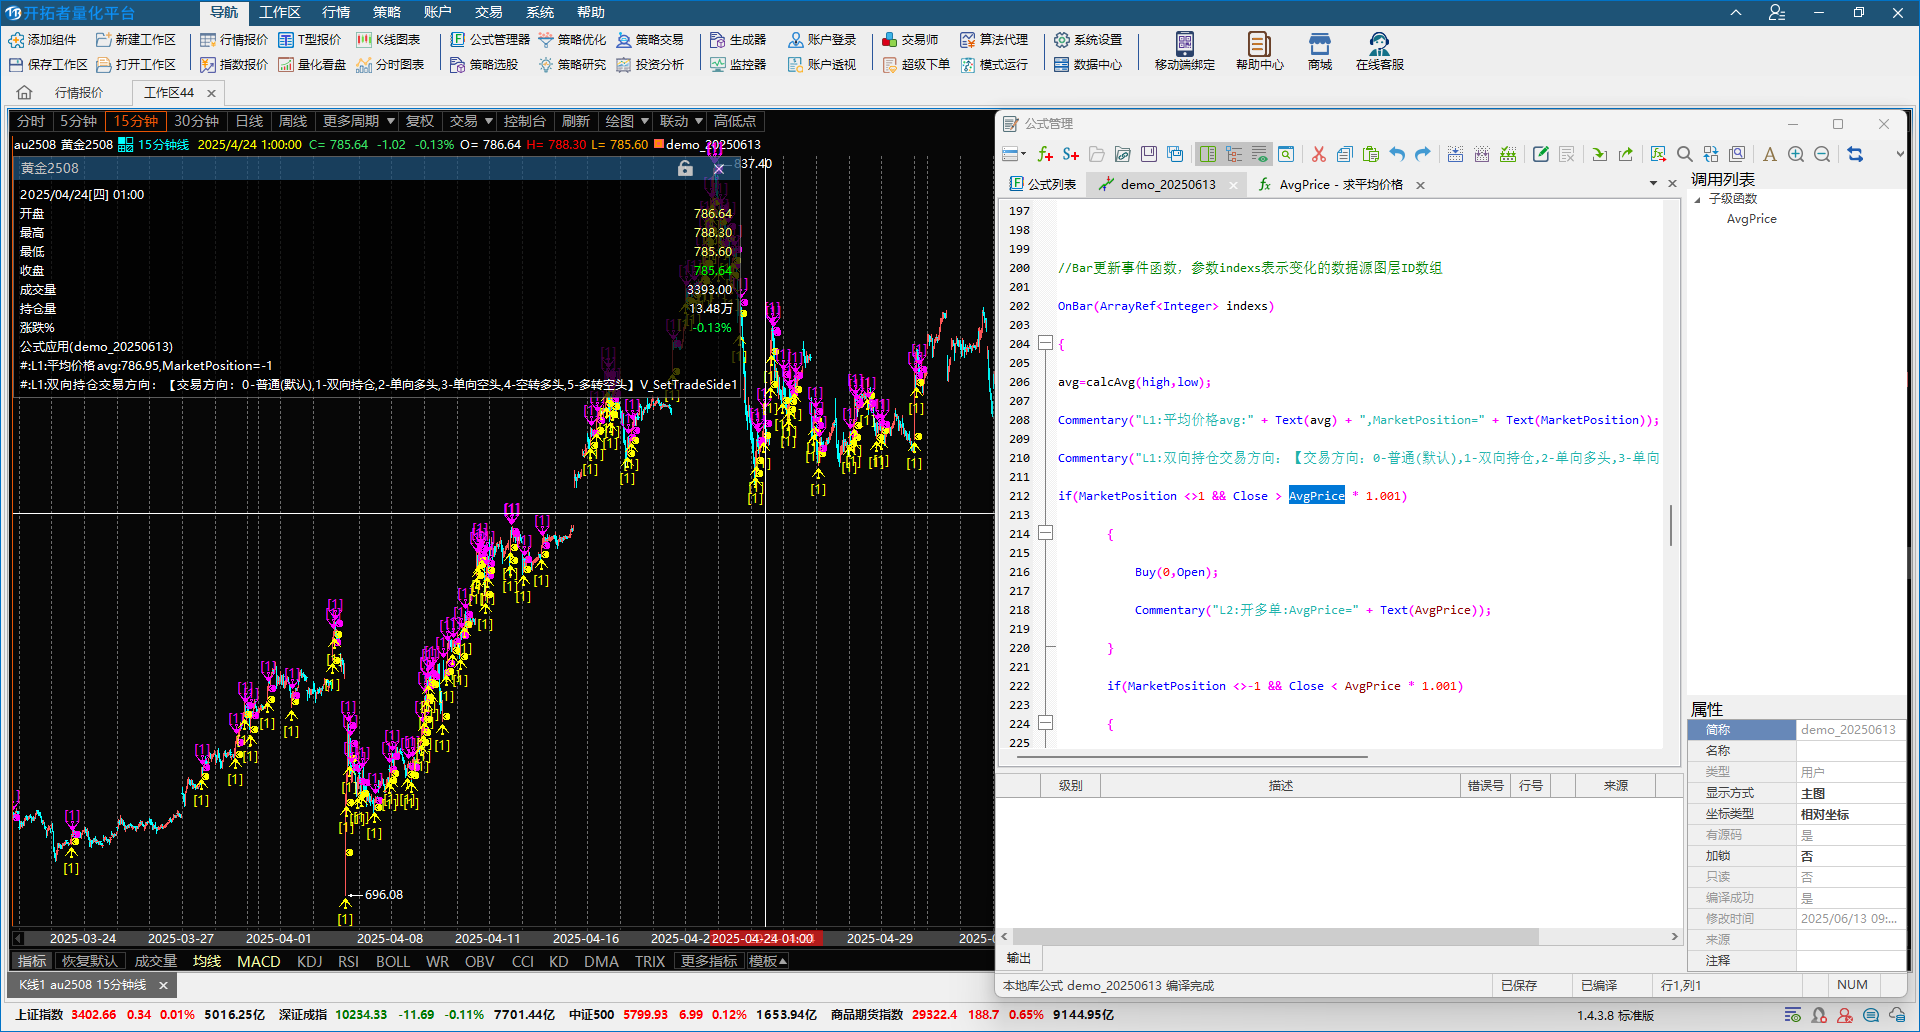
Task: Open 更多指标 more indicators
Action: 709,961
